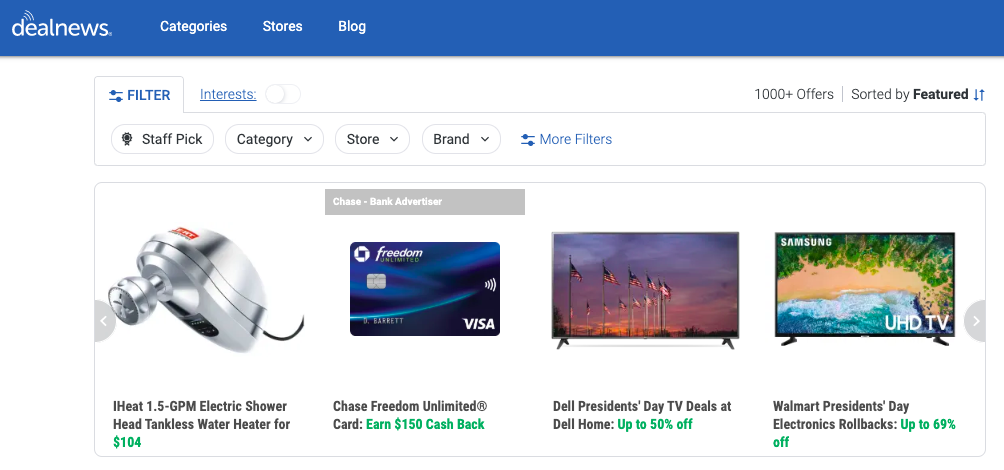1004x470 pixels.
Task: Click the Staff Pick ribbon icon
Action: click(x=128, y=140)
